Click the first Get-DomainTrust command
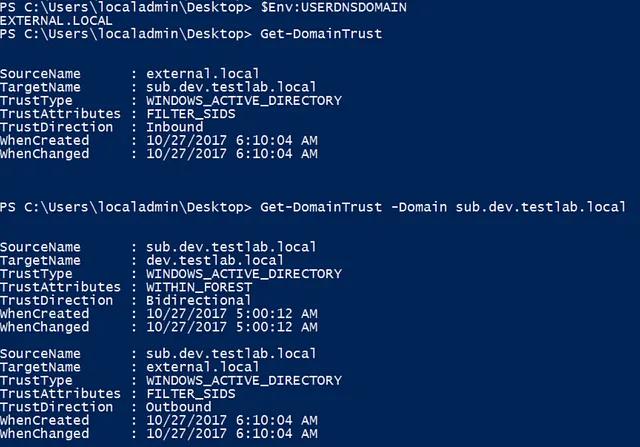Screen dimensions: 640x447 pos(321,34)
